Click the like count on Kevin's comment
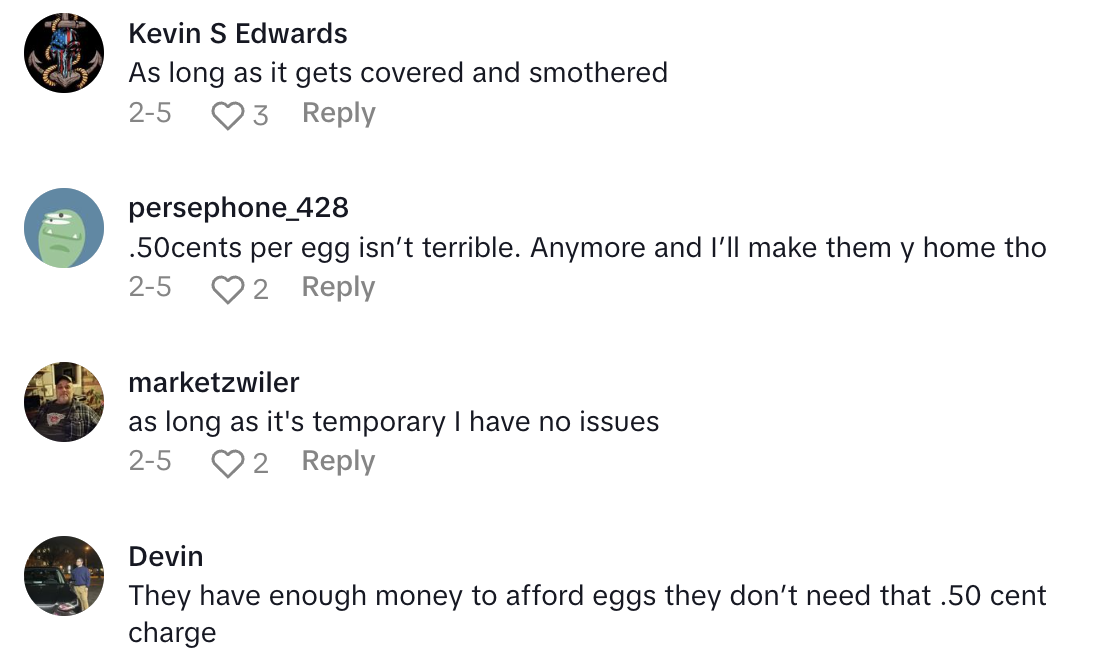1096x658 pixels. pyautogui.click(x=260, y=116)
